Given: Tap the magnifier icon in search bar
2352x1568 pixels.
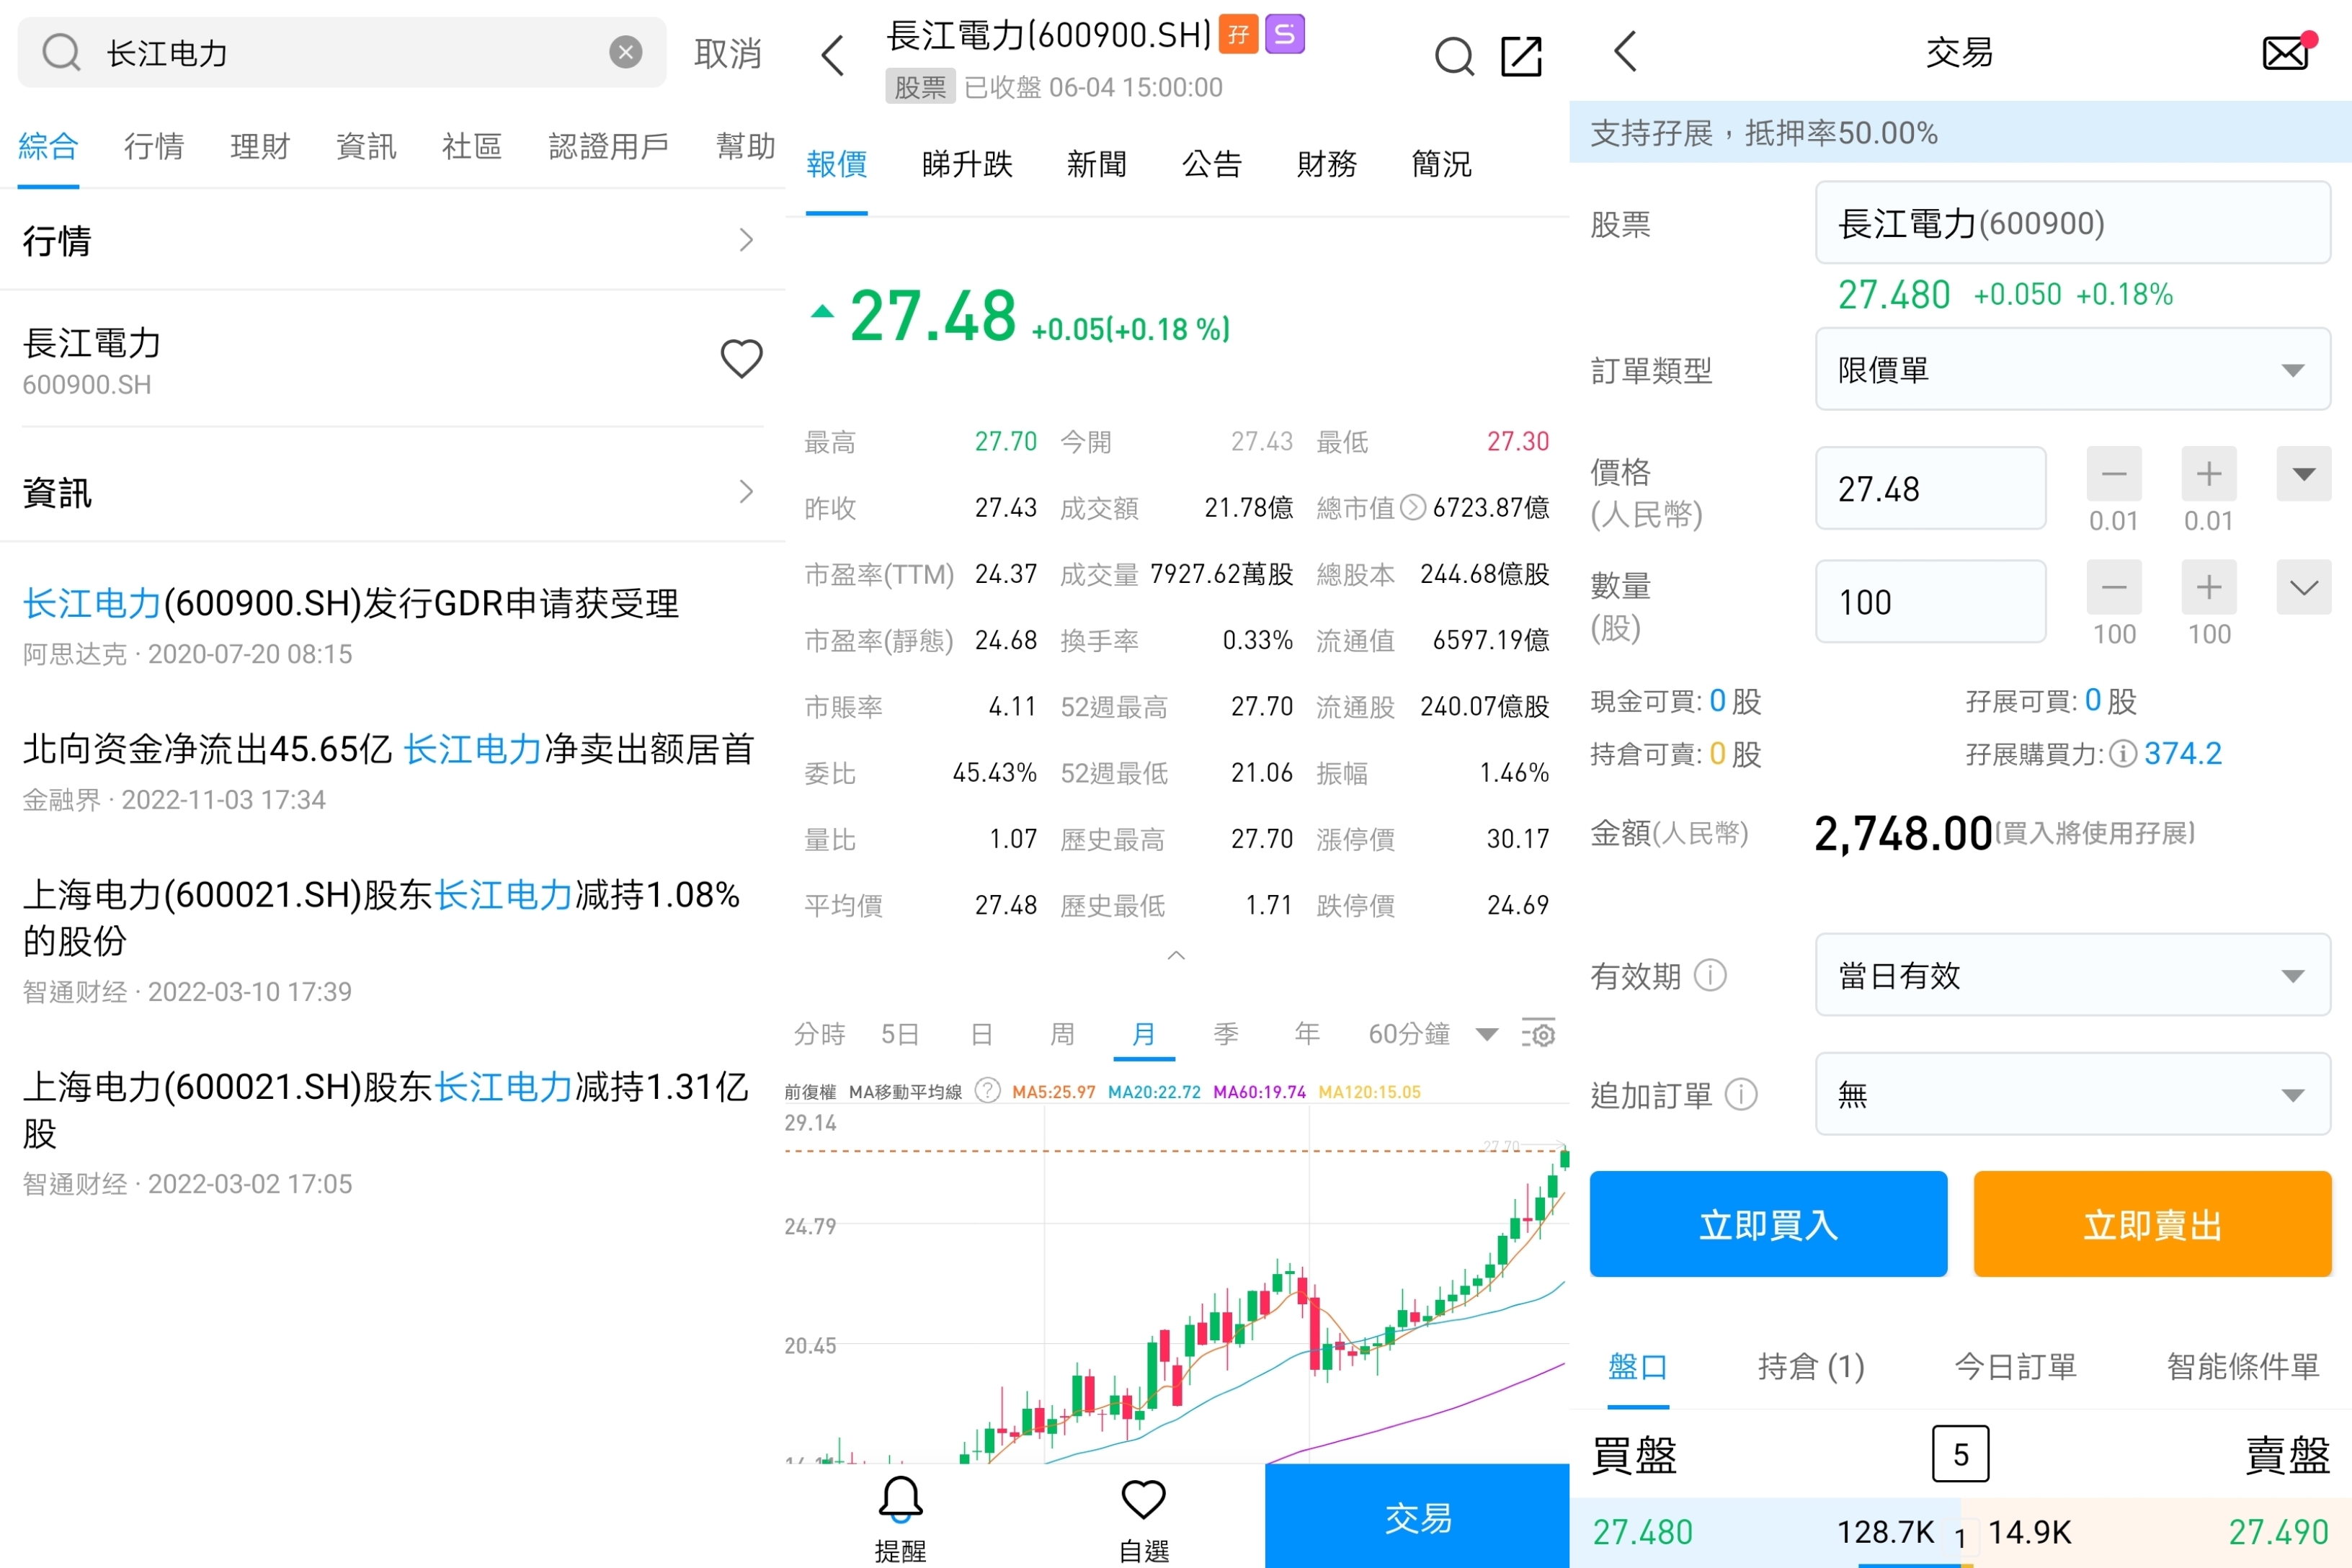Looking at the screenshot, I should tap(61, 52).
